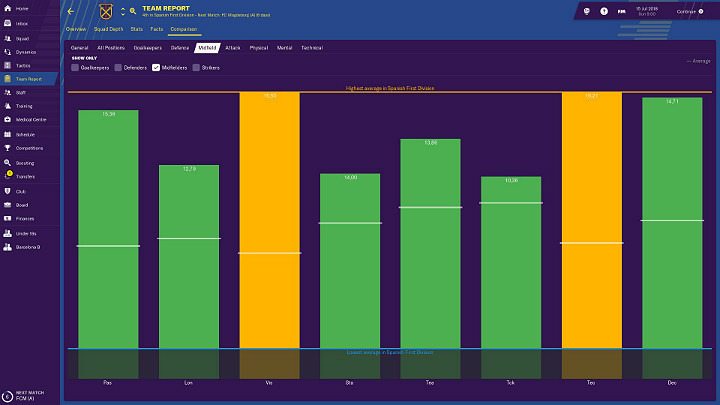Open Inbox from the sidebar
Image resolution: width=720 pixels, height=405 pixels.
coord(22,22)
